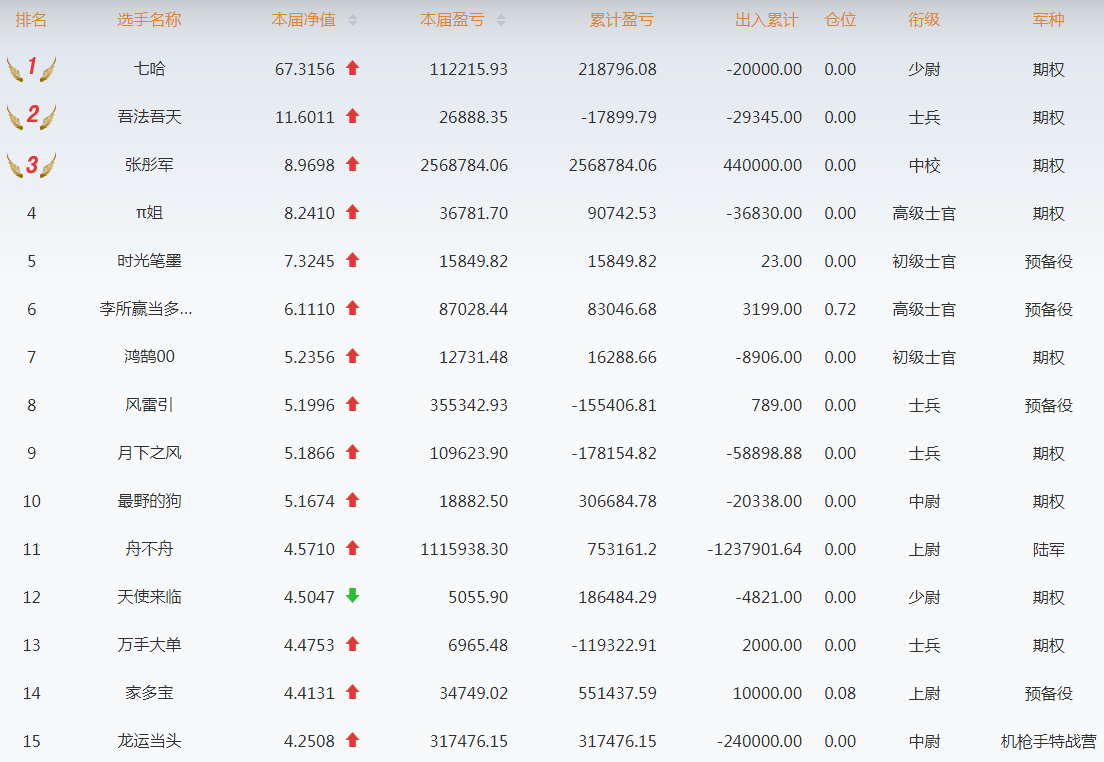Click the 机枪手特战营 branch cell
1104x762 pixels.
click(x=1048, y=742)
